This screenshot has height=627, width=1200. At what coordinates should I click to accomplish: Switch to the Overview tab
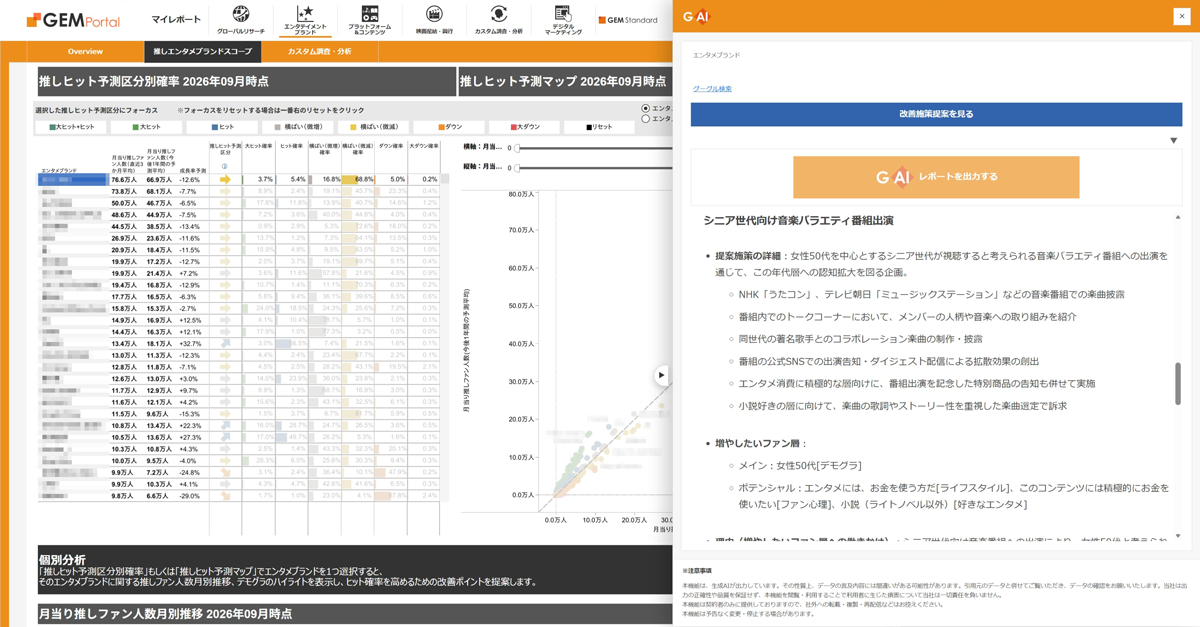coord(85,51)
